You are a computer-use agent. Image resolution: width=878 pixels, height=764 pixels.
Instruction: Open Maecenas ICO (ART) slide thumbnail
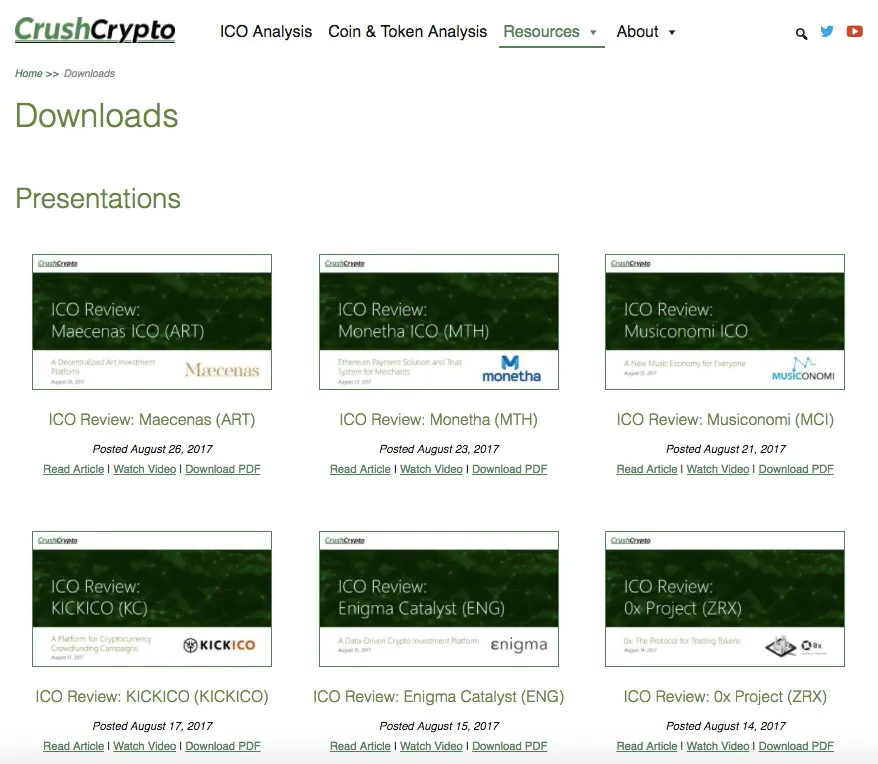(x=152, y=322)
